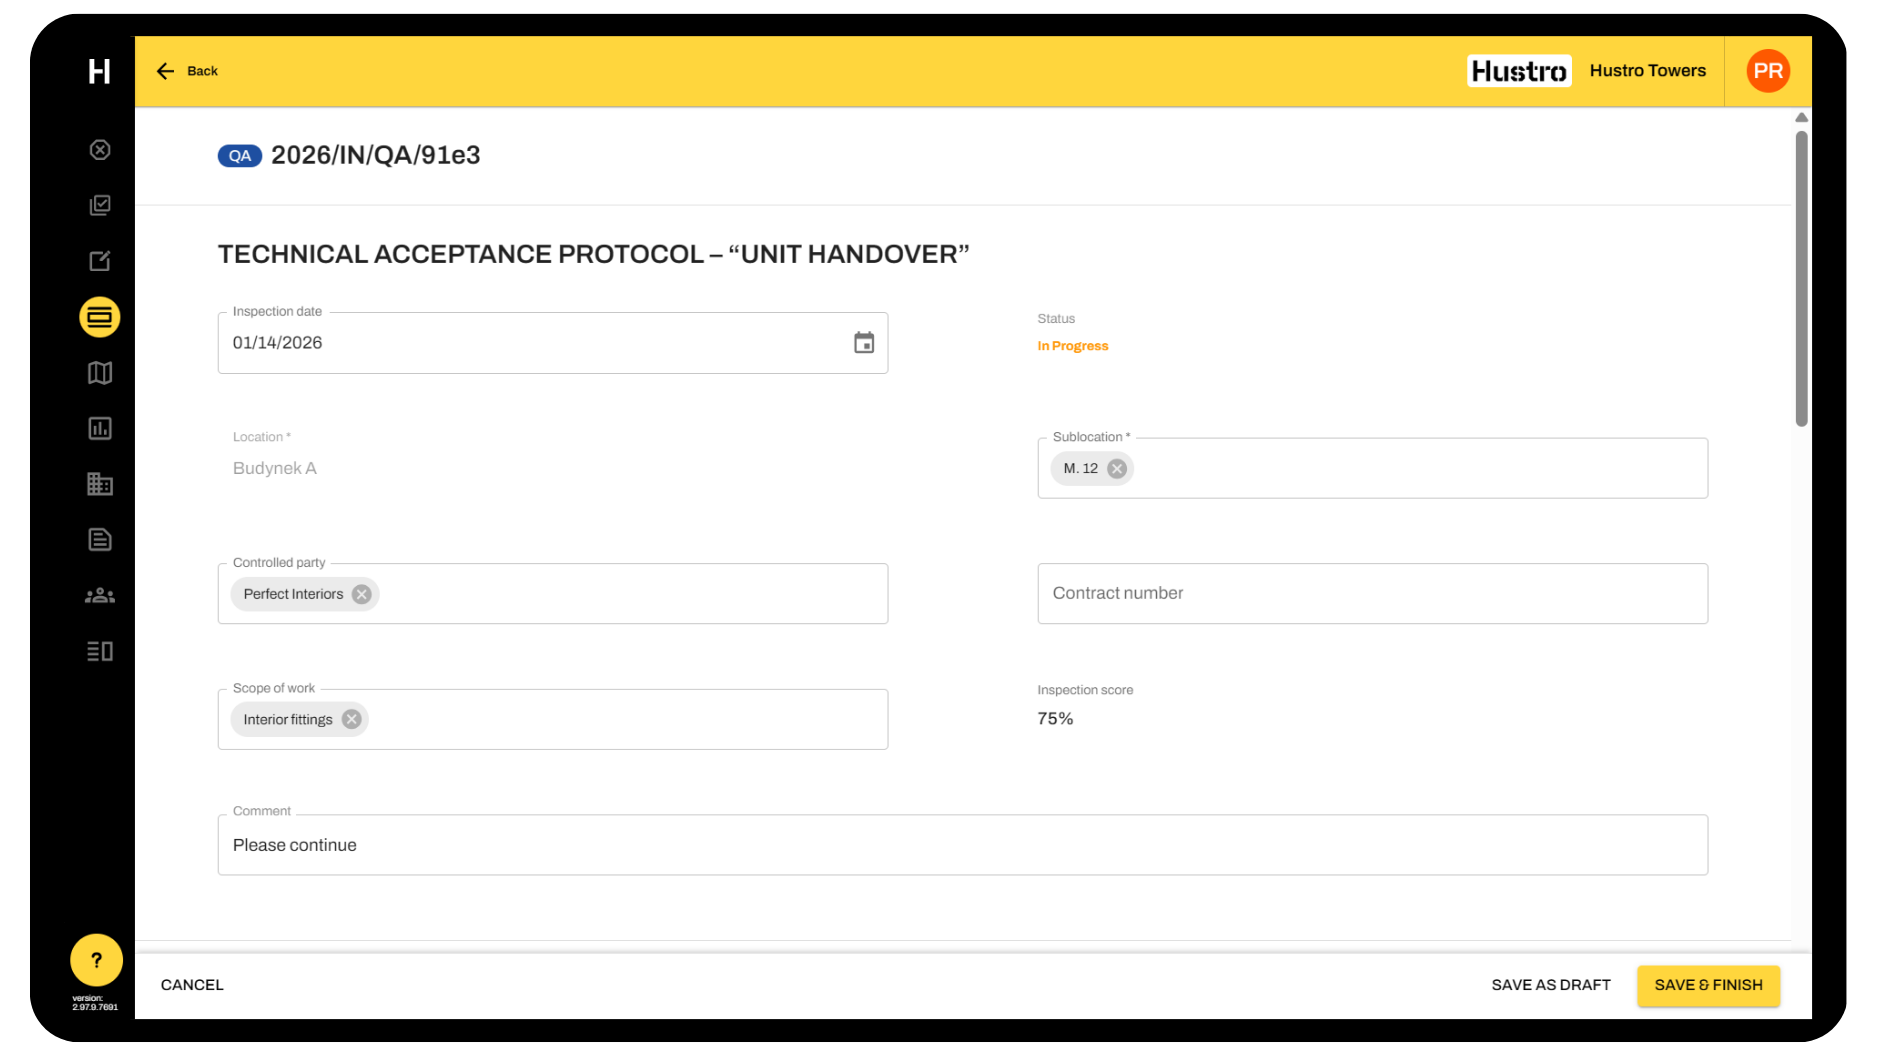Open the checklist sidebar icon
Image resolution: width=1878 pixels, height=1056 pixels.
pyautogui.click(x=100, y=206)
